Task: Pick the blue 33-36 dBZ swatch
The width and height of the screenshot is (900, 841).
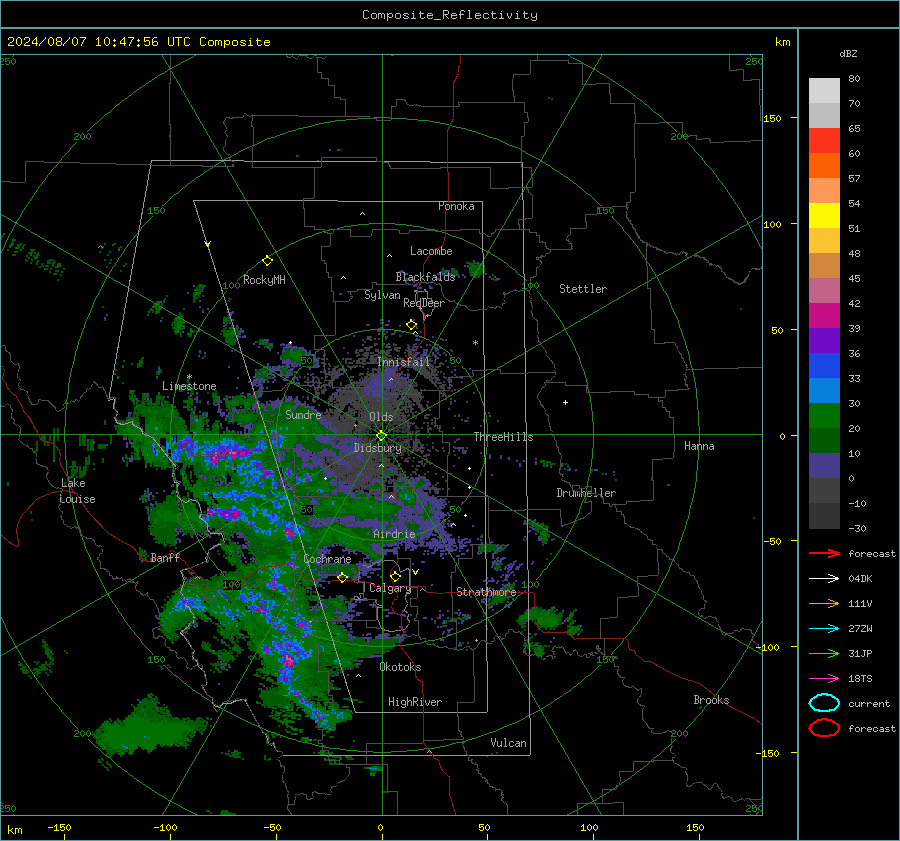Action: (824, 366)
